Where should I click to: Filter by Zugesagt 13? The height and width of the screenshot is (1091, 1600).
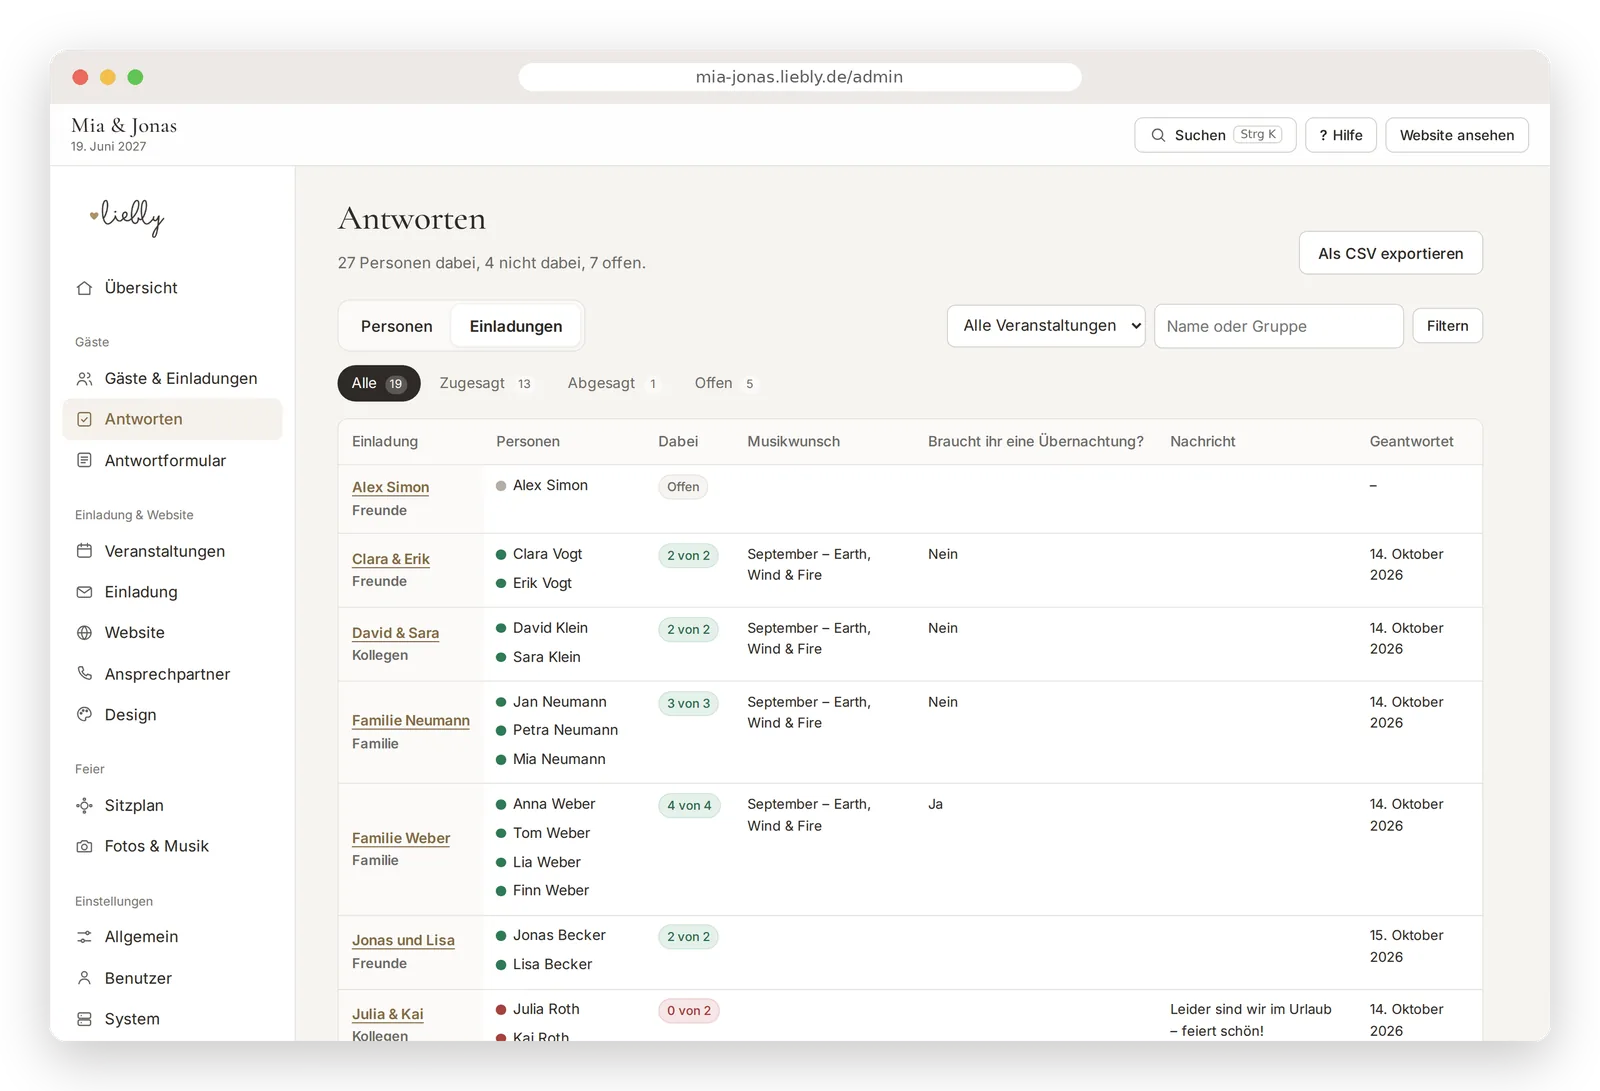click(486, 384)
